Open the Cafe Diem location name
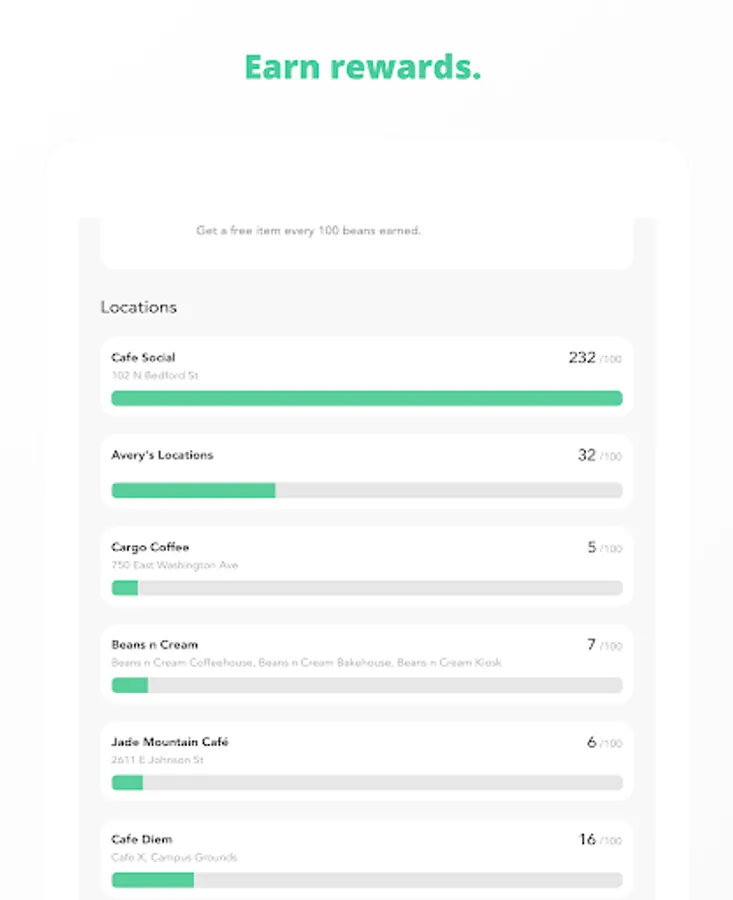733x900 pixels. click(x=141, y=839)
